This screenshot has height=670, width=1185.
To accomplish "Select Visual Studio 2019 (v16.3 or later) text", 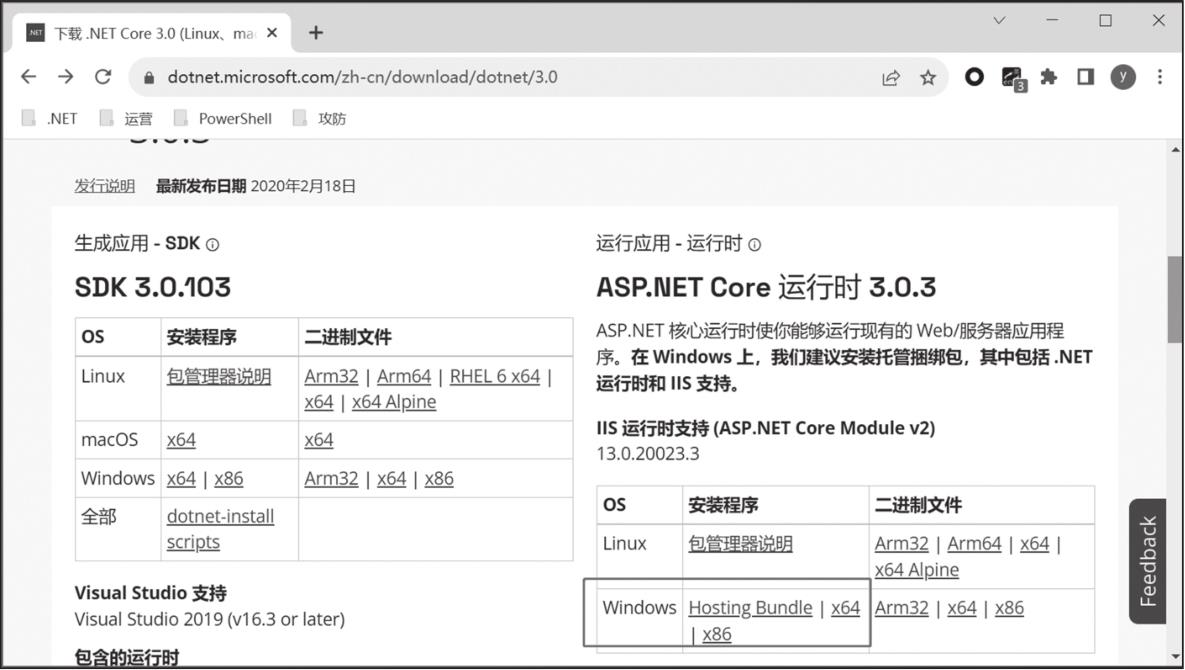I will 209,619.
